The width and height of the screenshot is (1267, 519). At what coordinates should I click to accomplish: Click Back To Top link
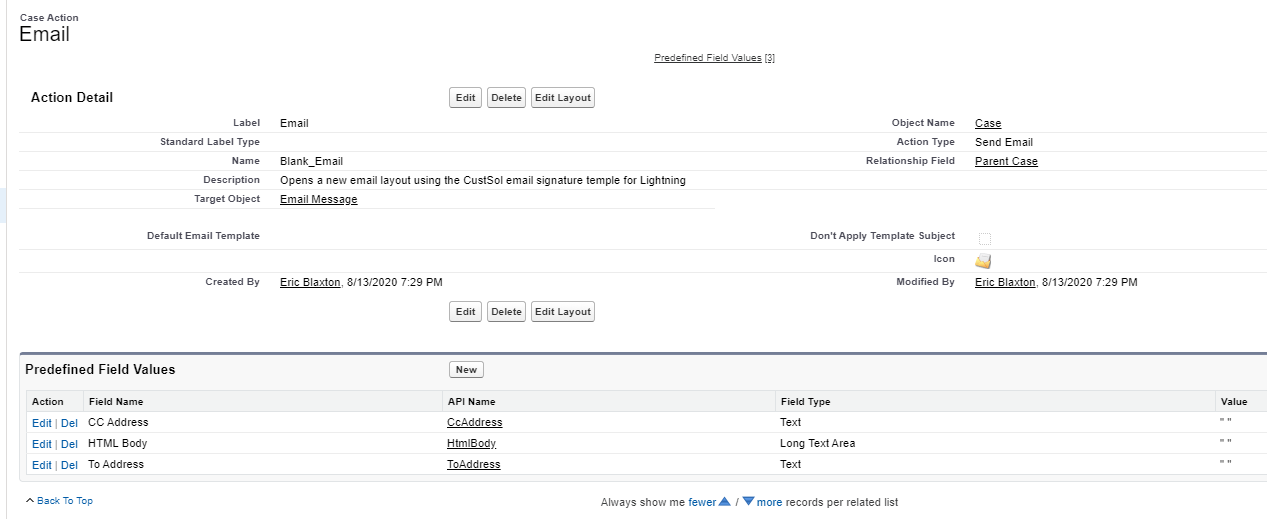point(64,501)
